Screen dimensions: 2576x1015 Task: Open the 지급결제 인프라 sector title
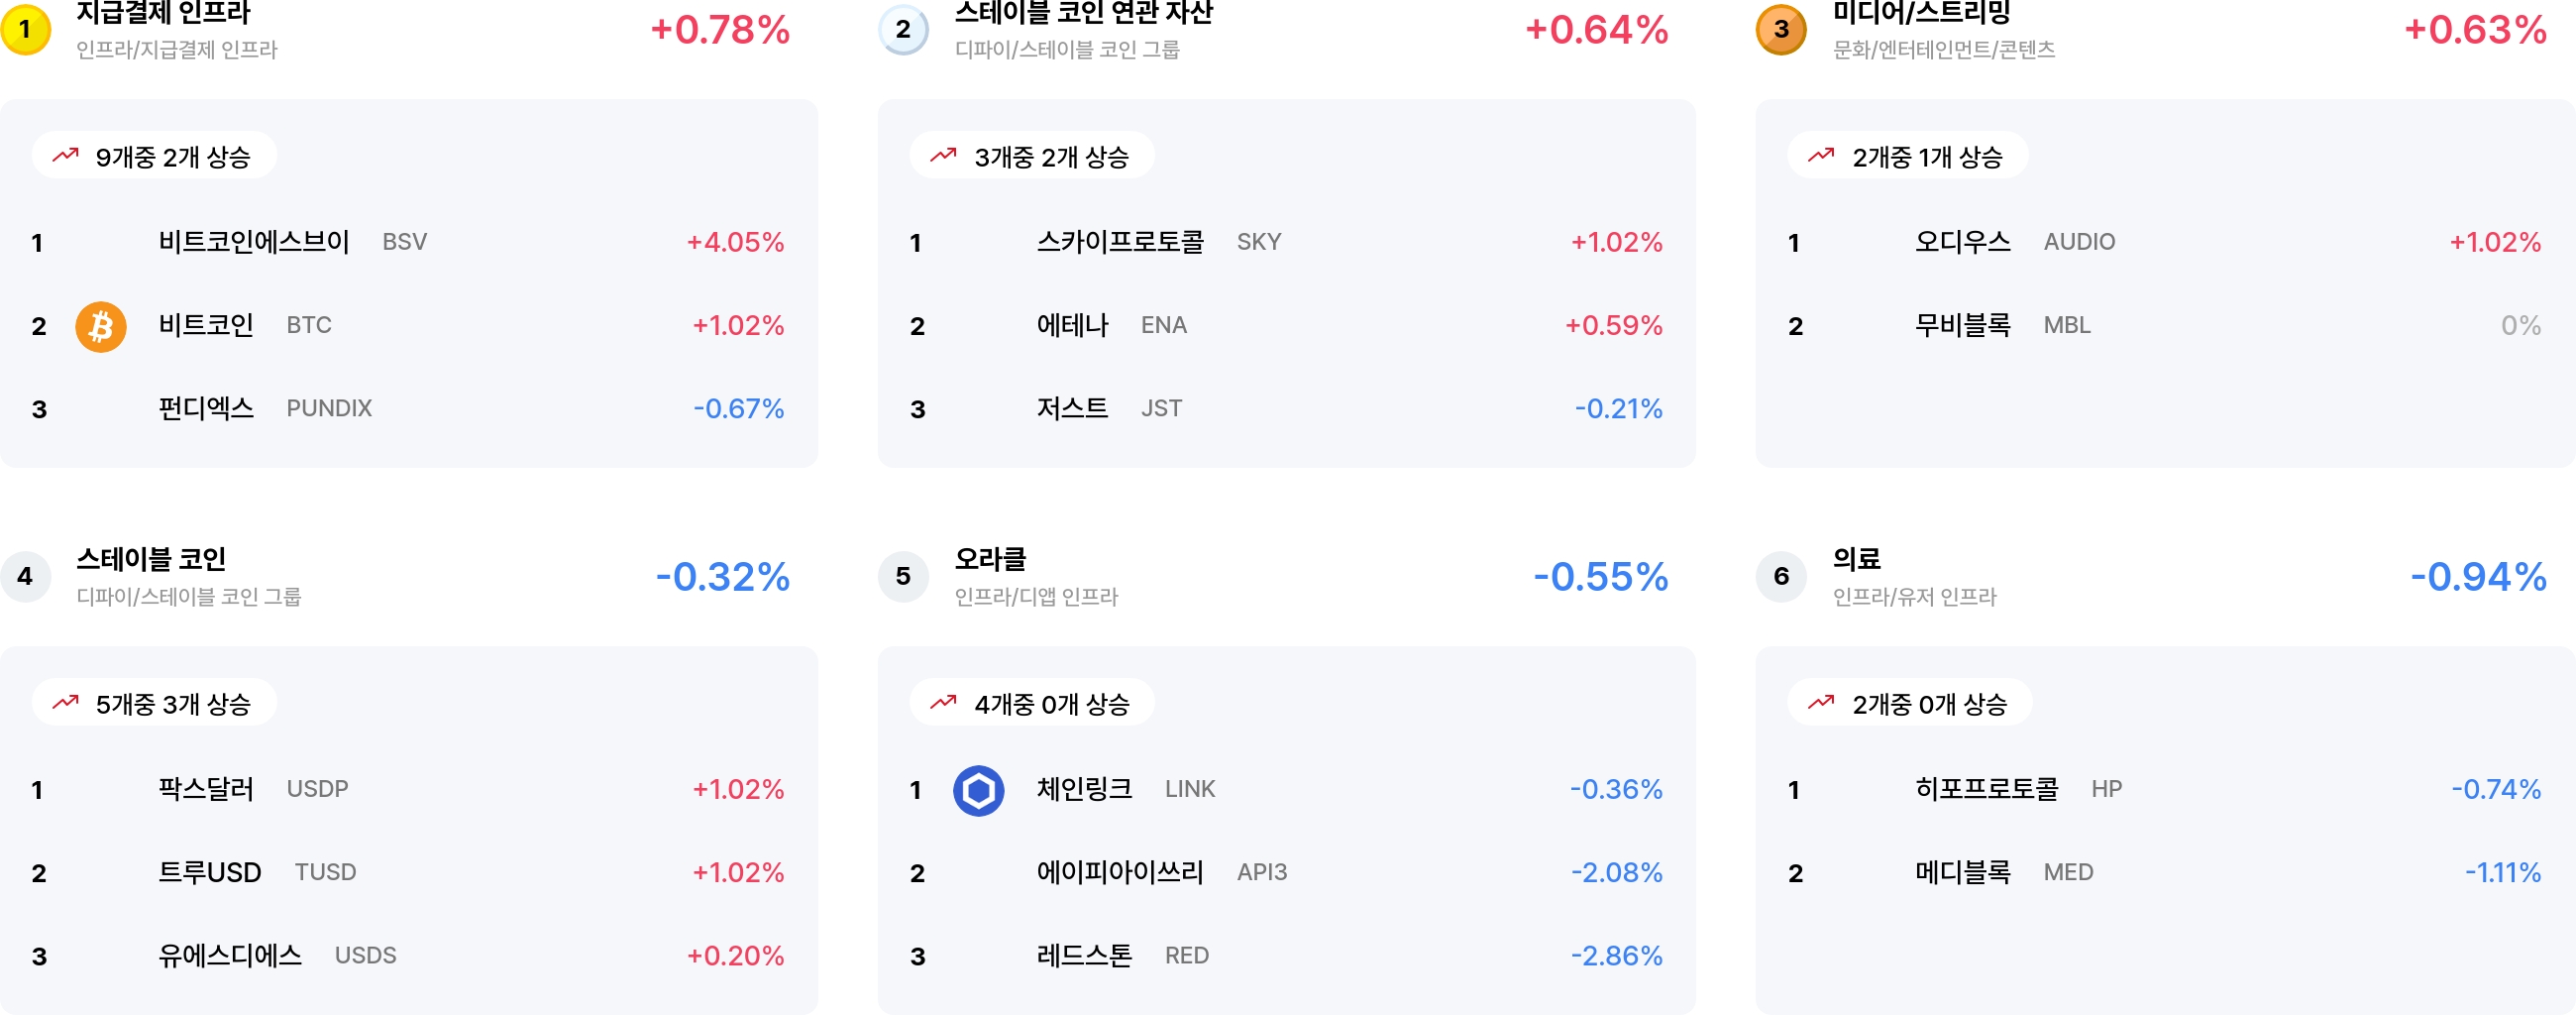163,14
